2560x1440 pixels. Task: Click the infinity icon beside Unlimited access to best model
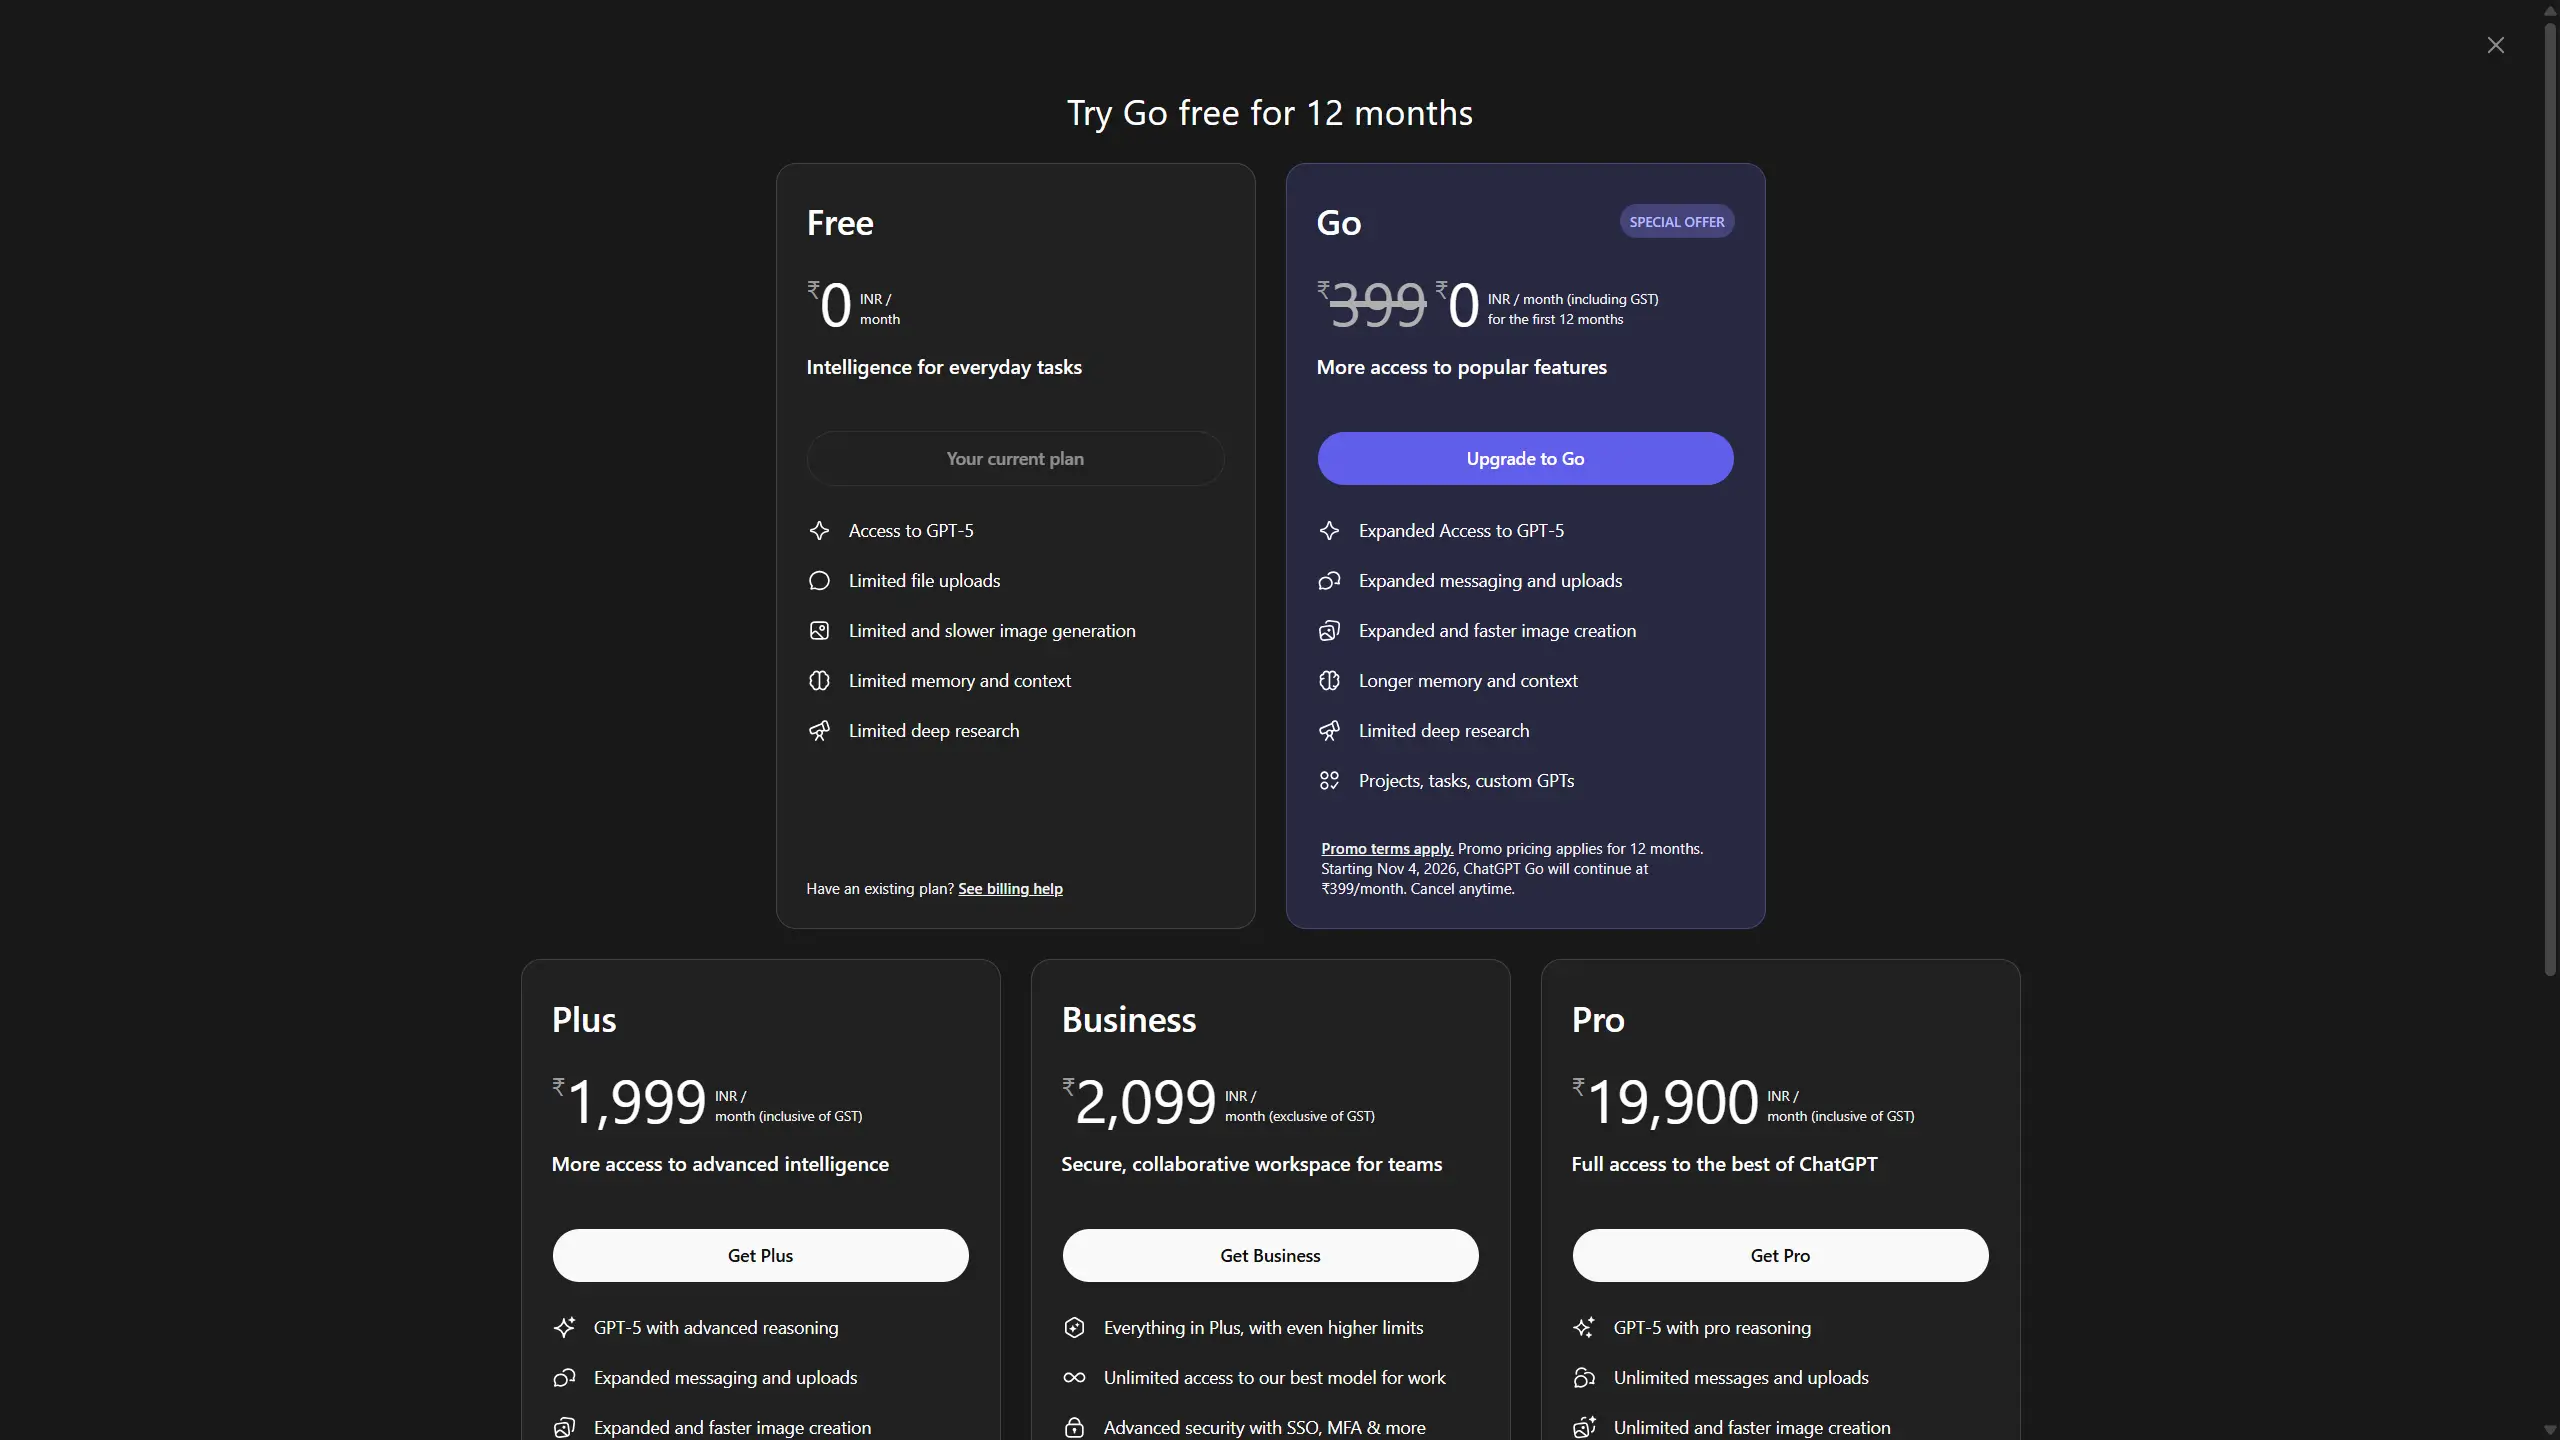[x=1074, y=1378]
